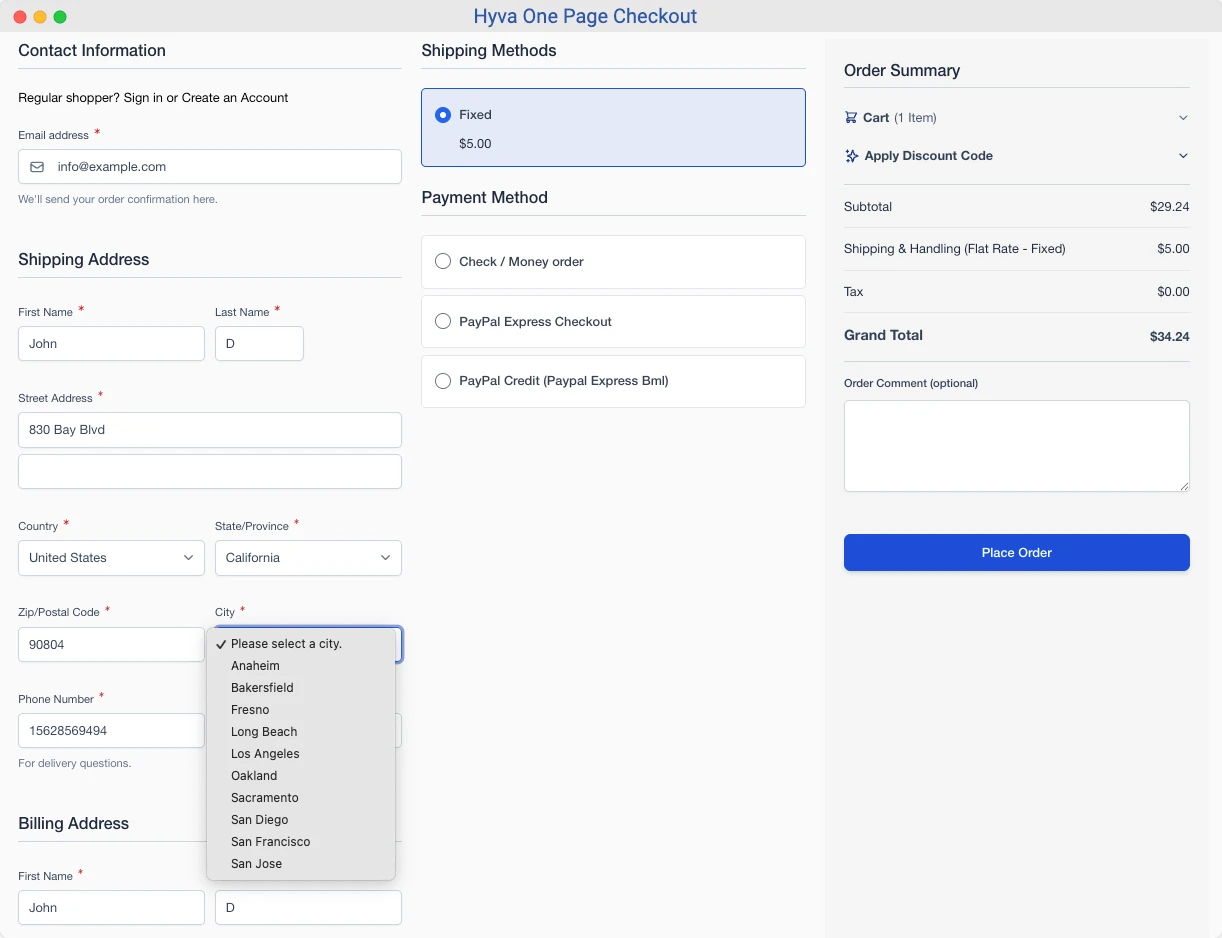
Task: Click the Sign in link
Action: point(143,98)
